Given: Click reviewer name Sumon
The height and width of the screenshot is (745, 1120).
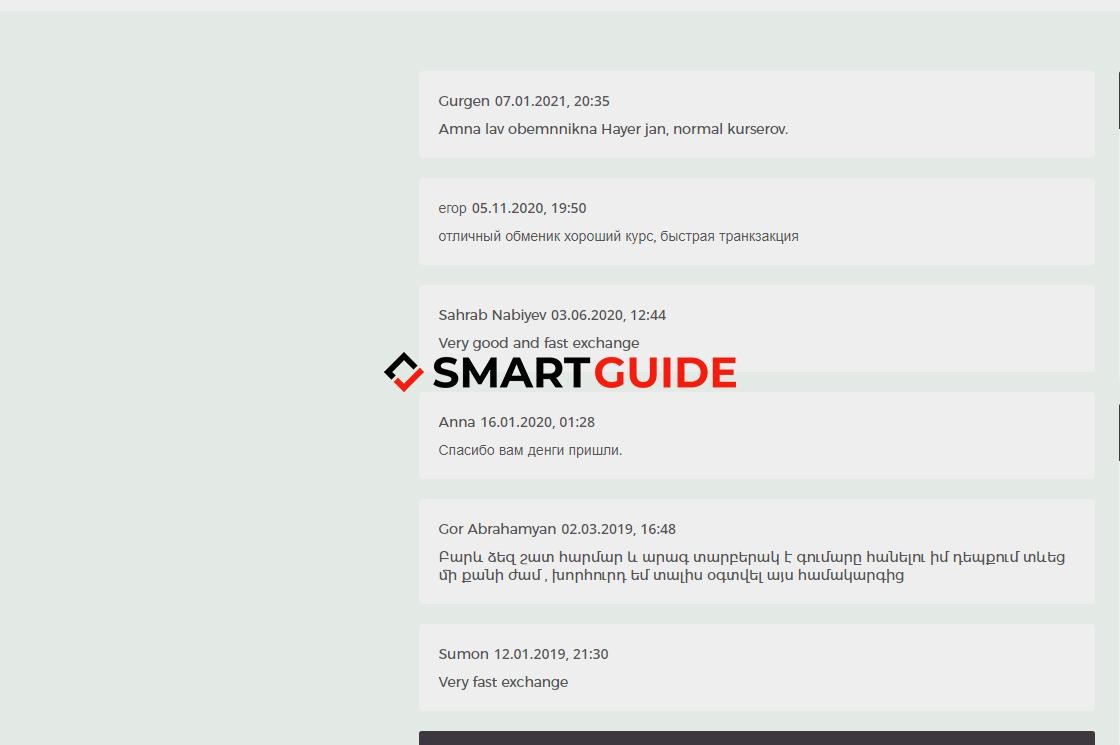Looking at the screenshot, I should click(x=464, y=654).
